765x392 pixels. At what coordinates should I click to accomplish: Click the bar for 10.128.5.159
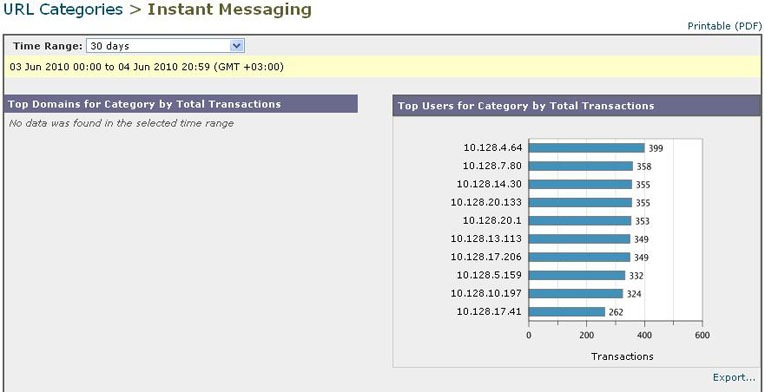[x=577, y=275]
